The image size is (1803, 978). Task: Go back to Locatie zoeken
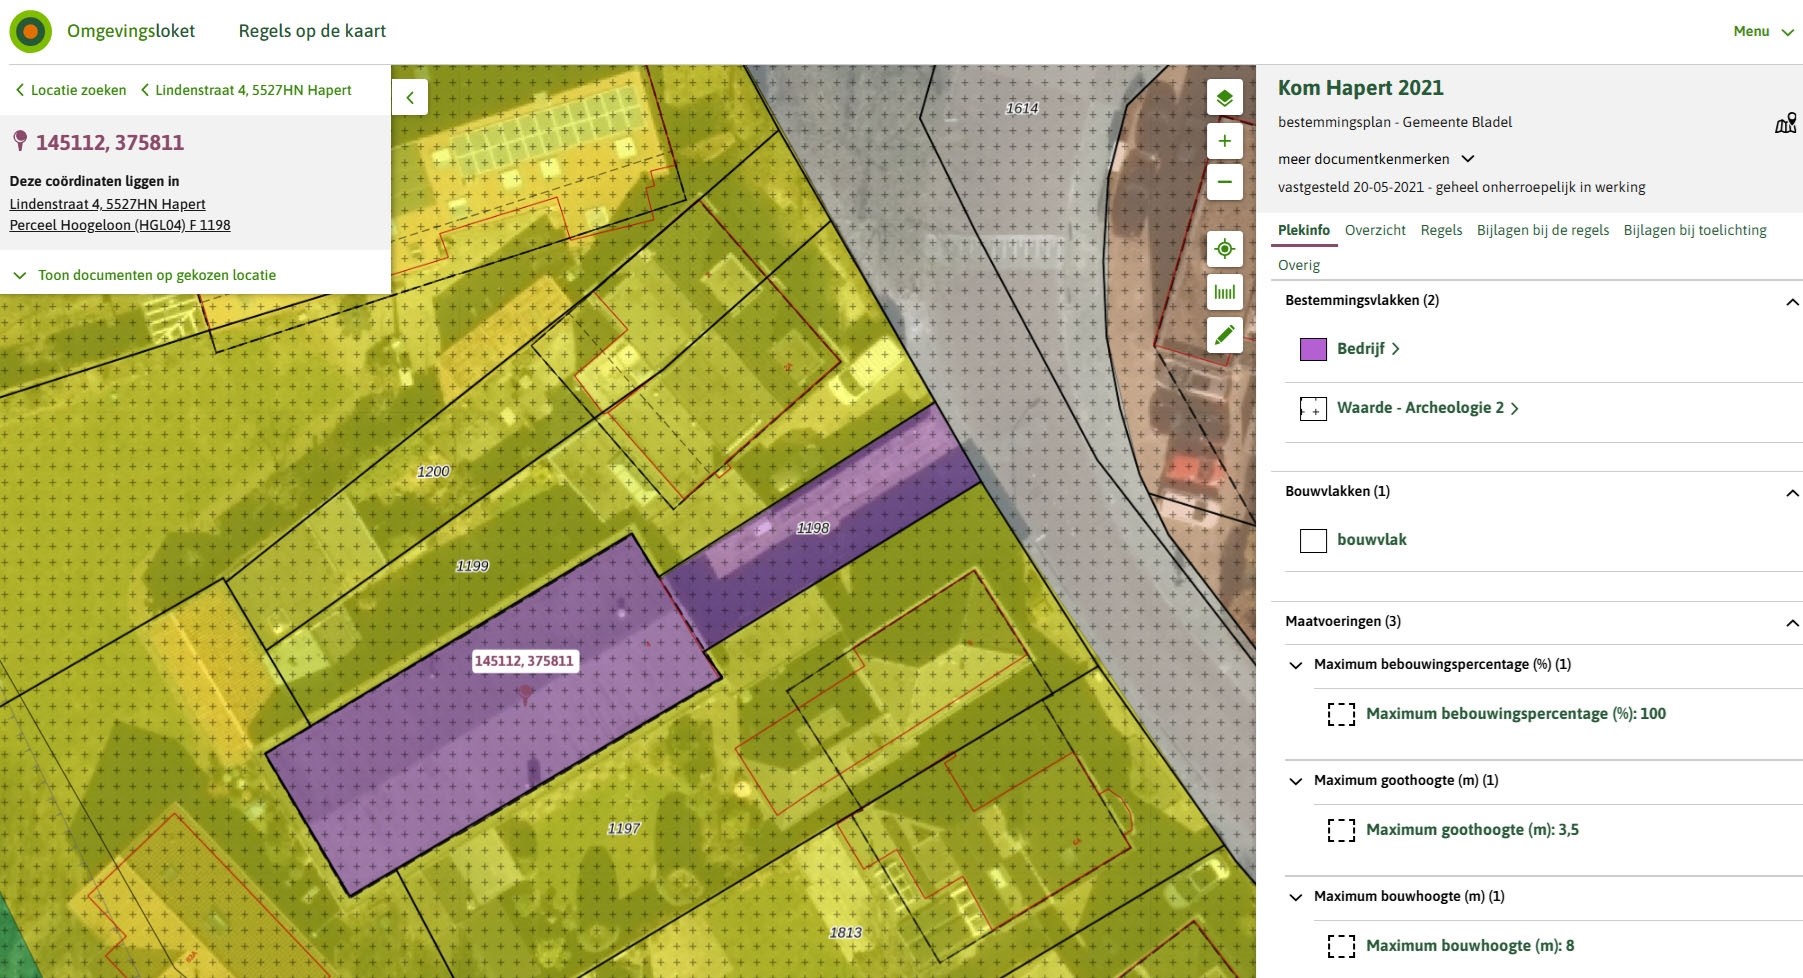point(71,90)
